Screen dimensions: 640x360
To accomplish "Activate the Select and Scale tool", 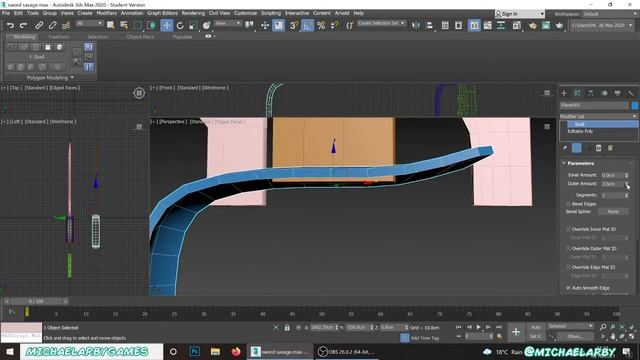I will (193, 25).
